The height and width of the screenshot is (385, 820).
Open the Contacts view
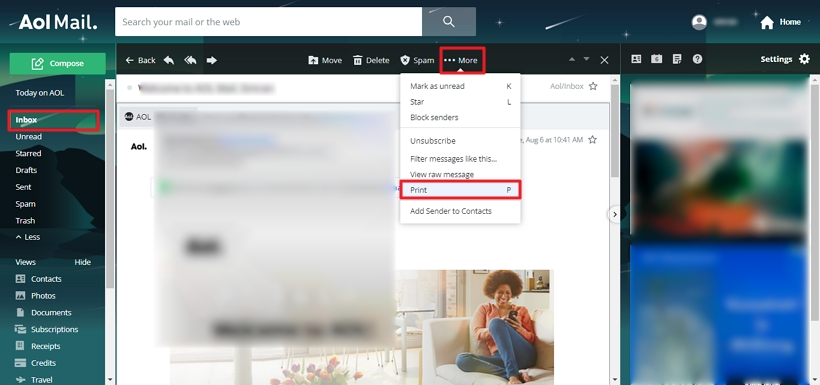38,279
